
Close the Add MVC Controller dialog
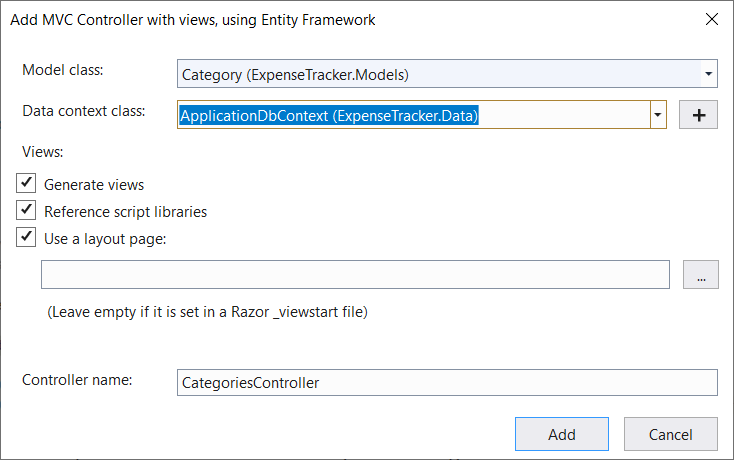[711, 19]
